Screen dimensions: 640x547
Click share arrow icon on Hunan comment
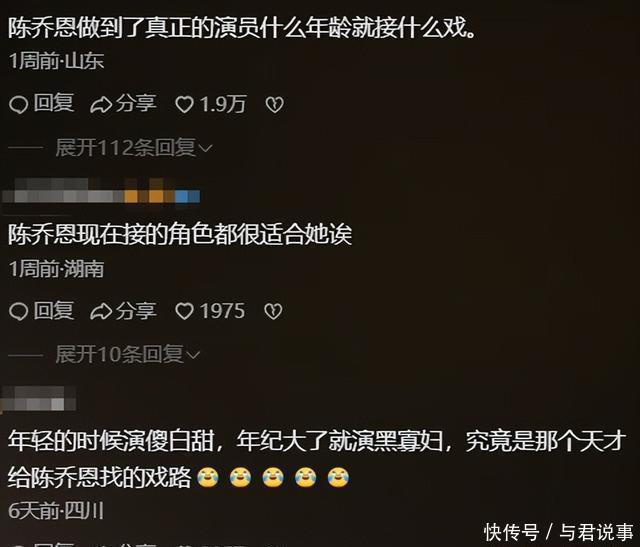click(100, 311)
